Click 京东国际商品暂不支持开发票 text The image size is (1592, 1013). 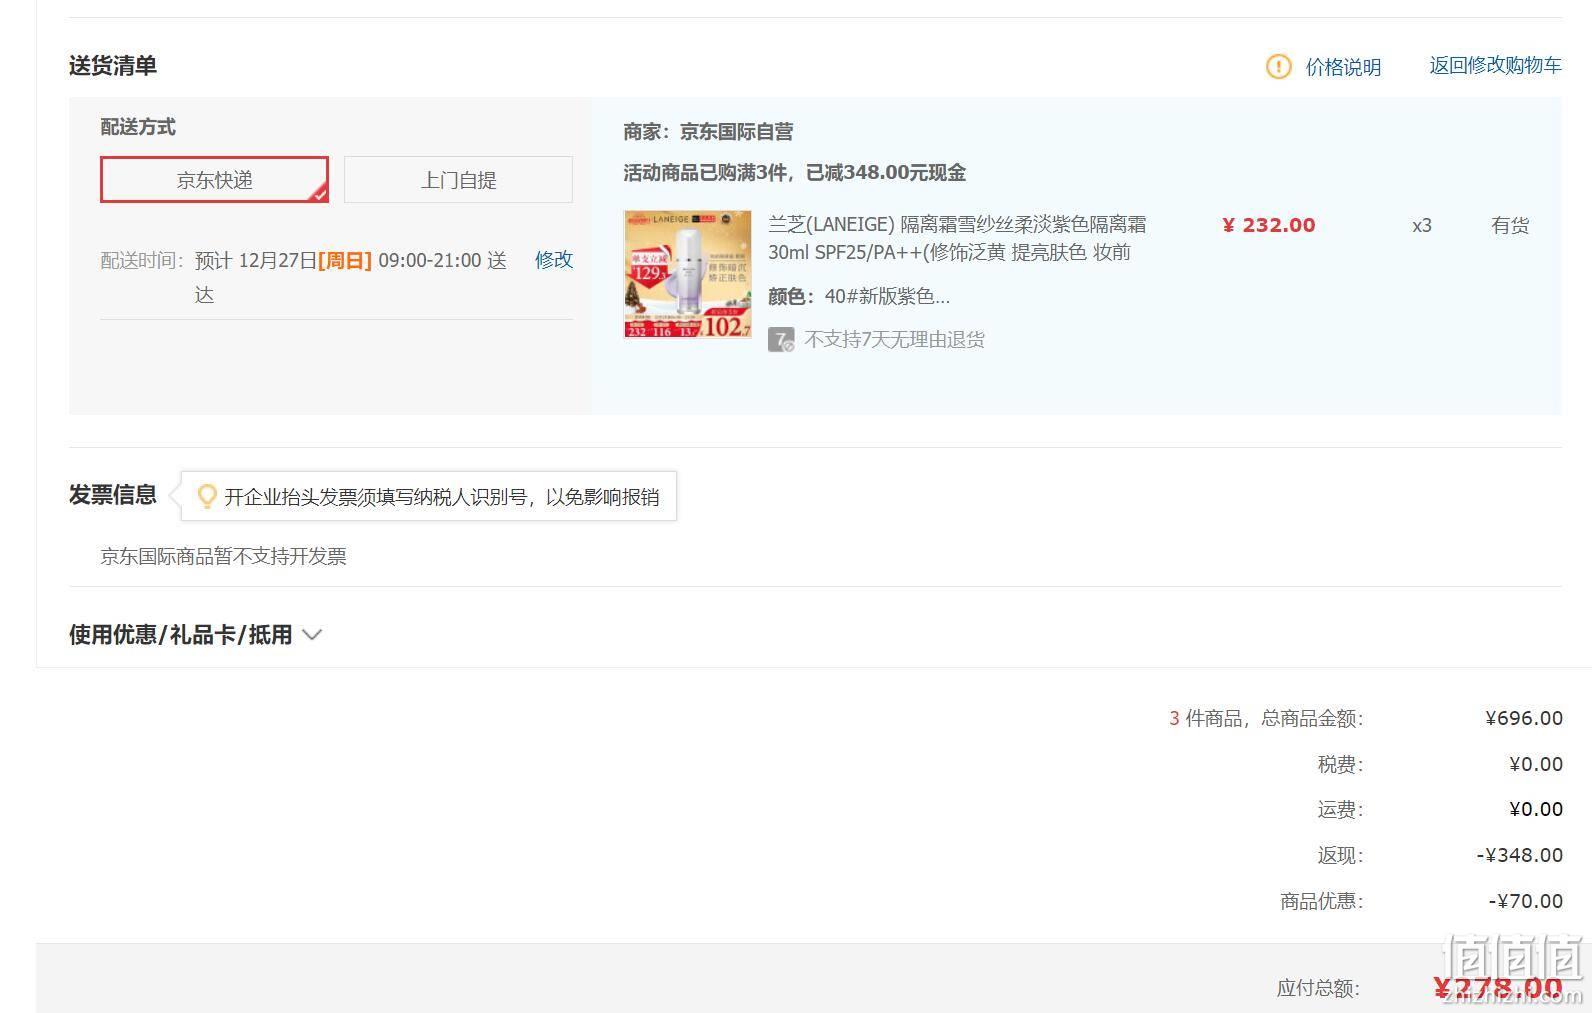tap(223, 557)
